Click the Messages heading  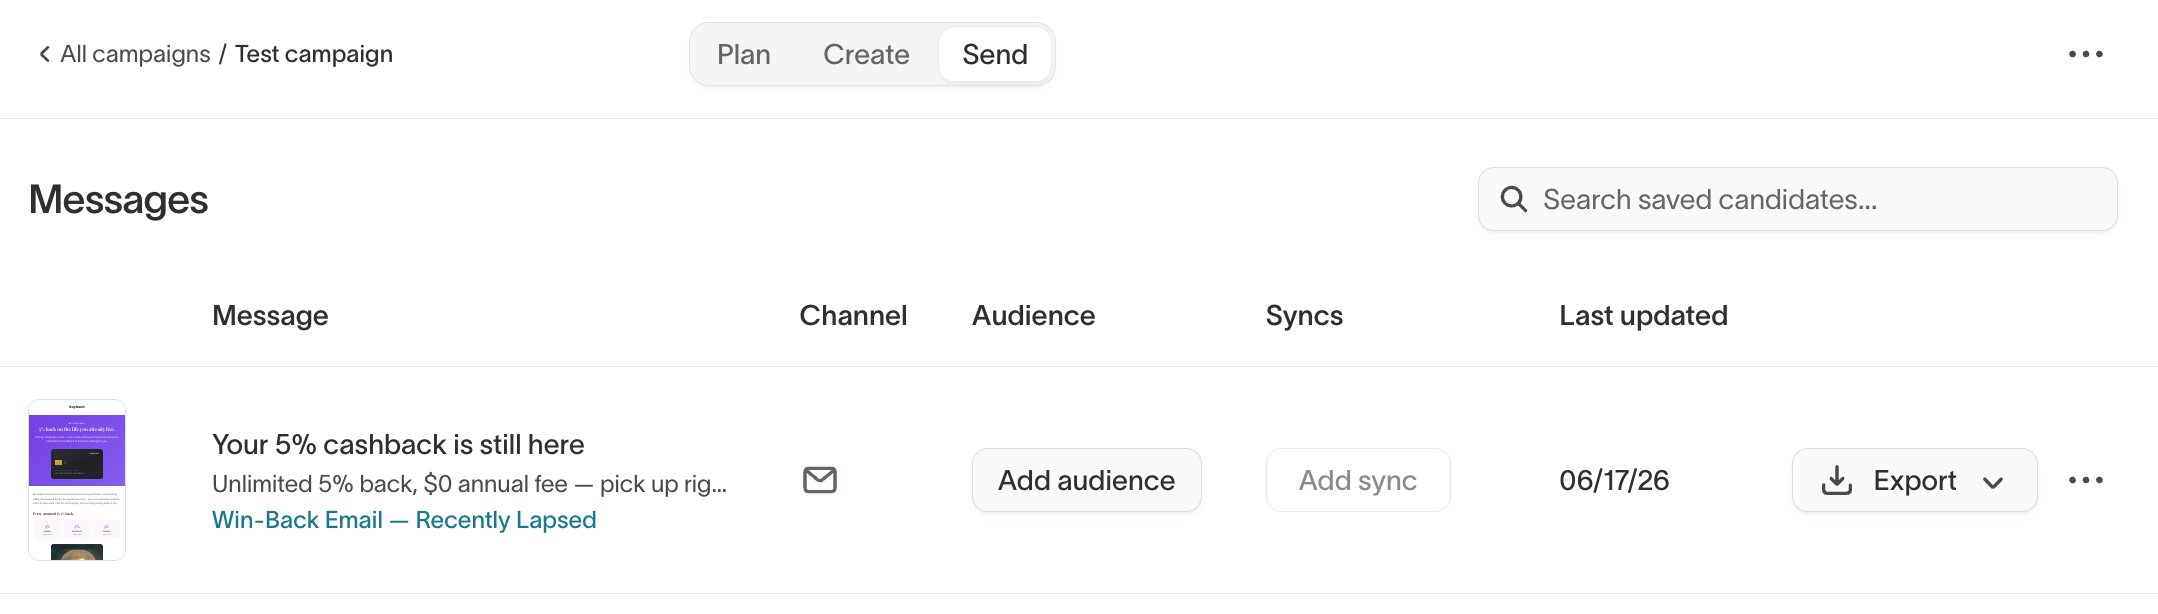118,199
